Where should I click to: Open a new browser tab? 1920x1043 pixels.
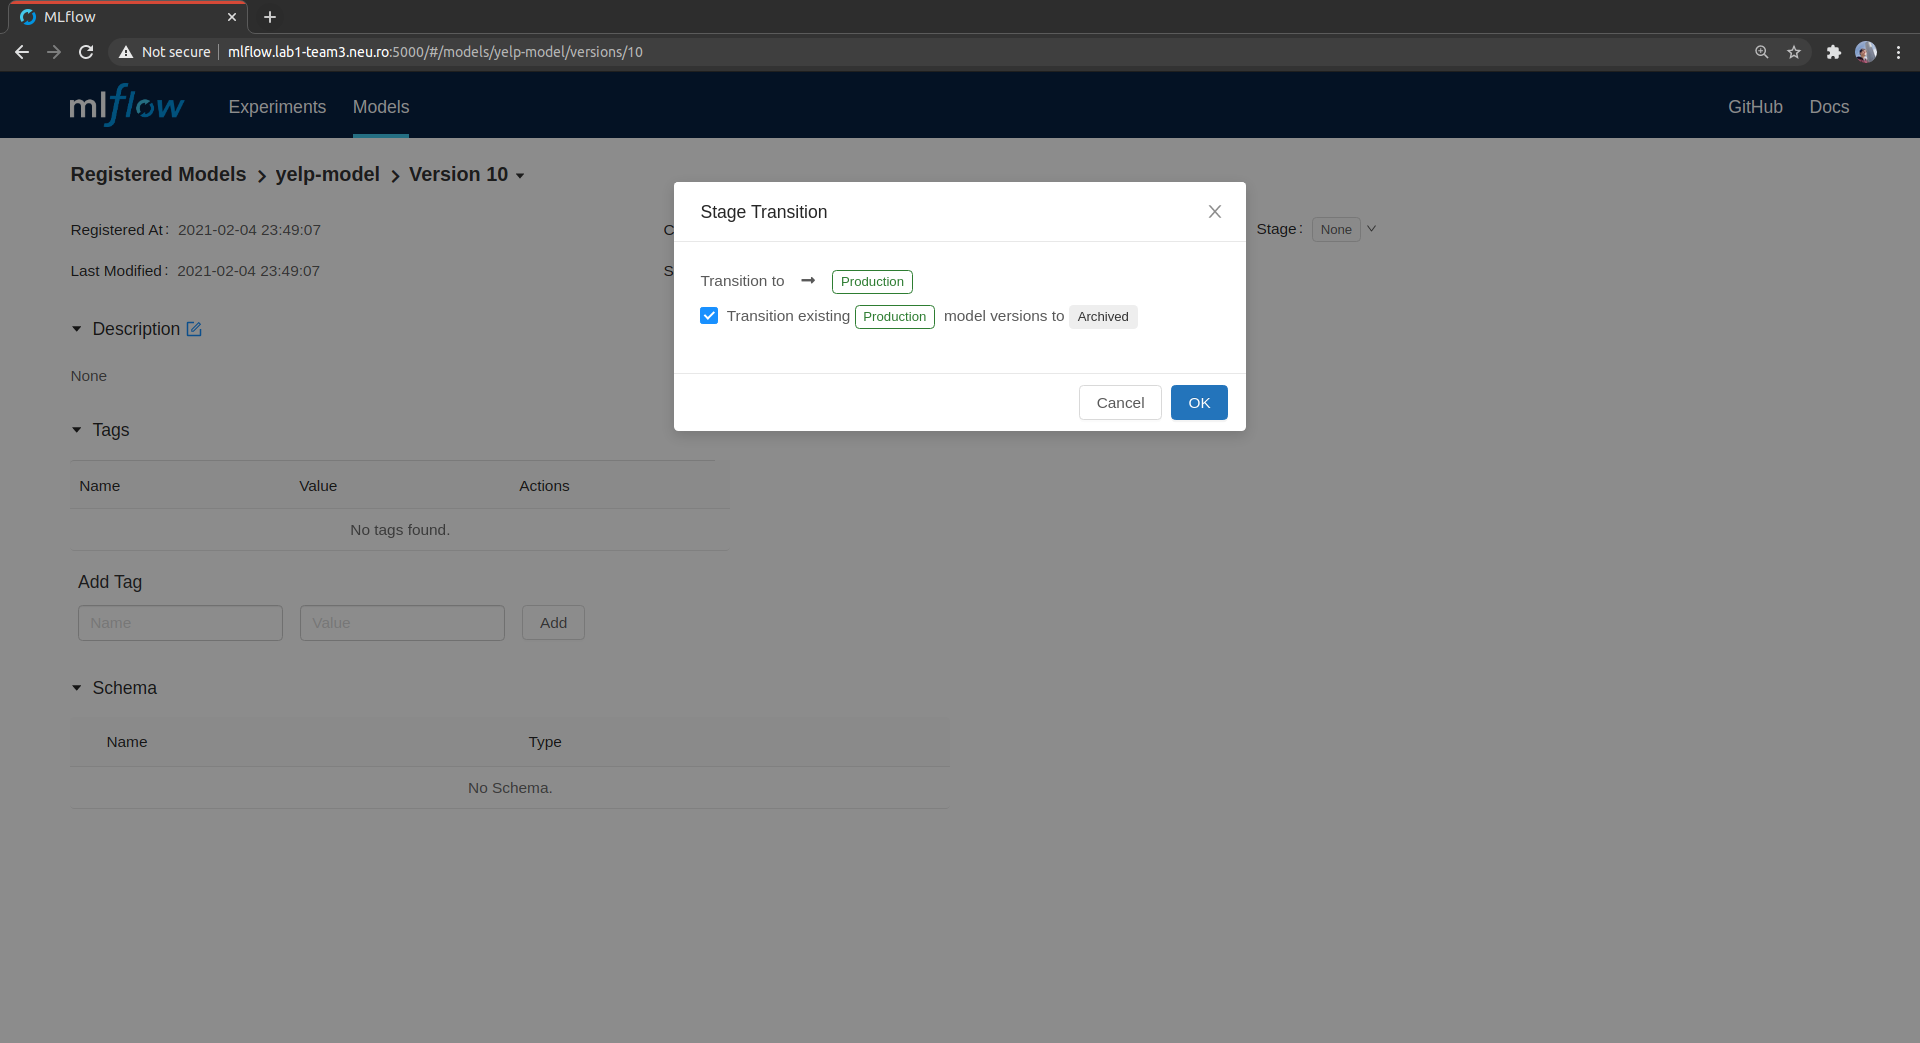pyautogui.click(x=270, y=17)
